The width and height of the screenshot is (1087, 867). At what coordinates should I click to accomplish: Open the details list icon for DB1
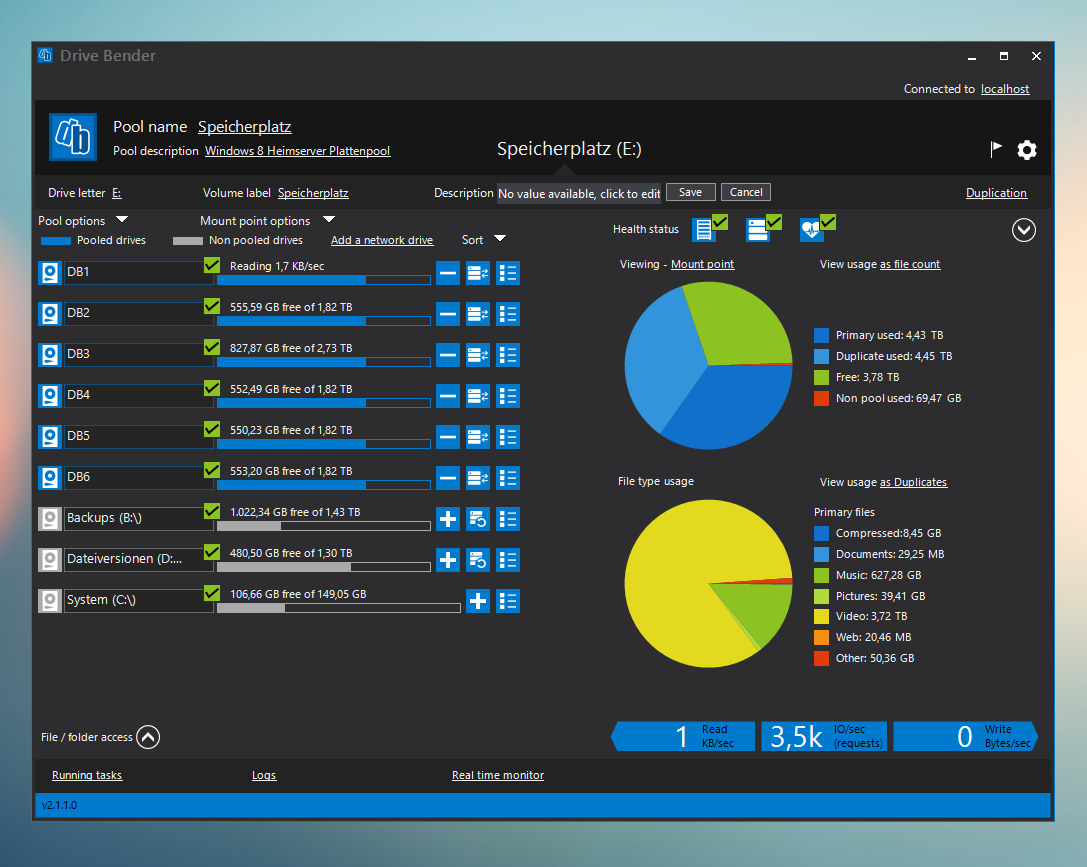point(508,273)
